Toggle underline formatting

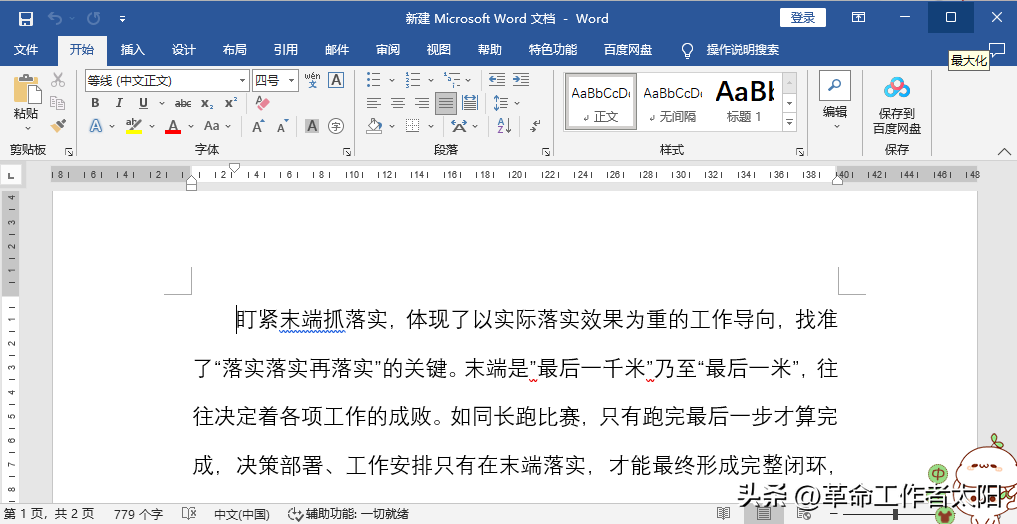(143, 103)
